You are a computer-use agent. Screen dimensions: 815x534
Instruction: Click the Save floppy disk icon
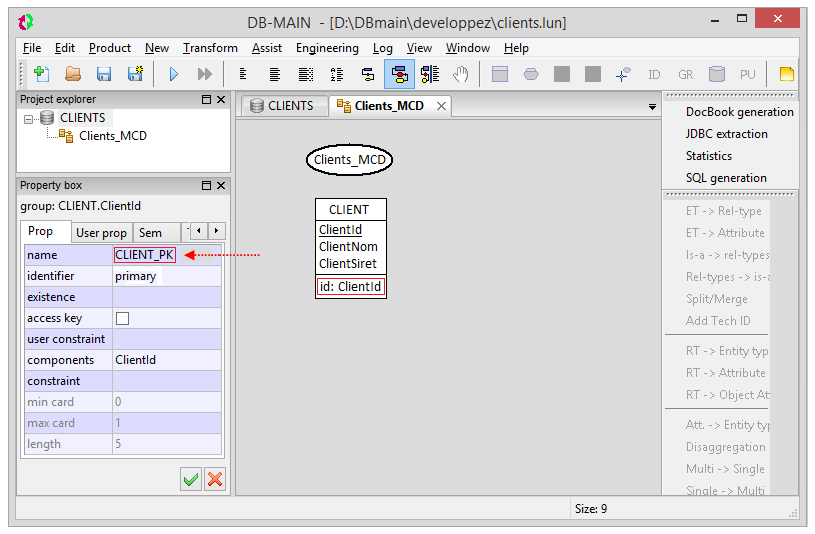103,74
